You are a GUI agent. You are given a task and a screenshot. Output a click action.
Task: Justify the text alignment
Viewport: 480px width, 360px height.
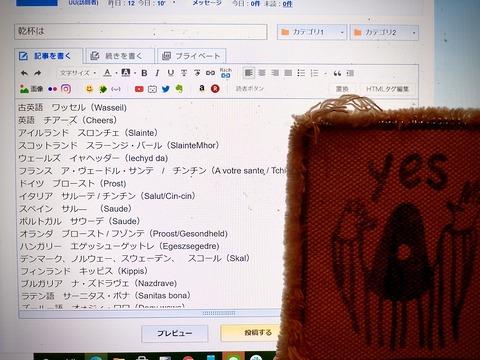[x=288, y=73]
